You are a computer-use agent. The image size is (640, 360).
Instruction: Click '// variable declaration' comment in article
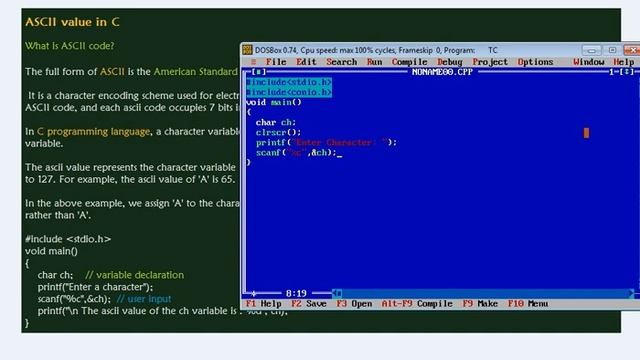[x=135, y=275]
